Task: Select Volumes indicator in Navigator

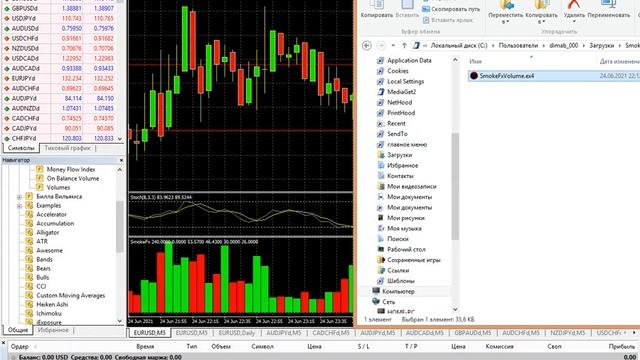Action: pos(58,187)
